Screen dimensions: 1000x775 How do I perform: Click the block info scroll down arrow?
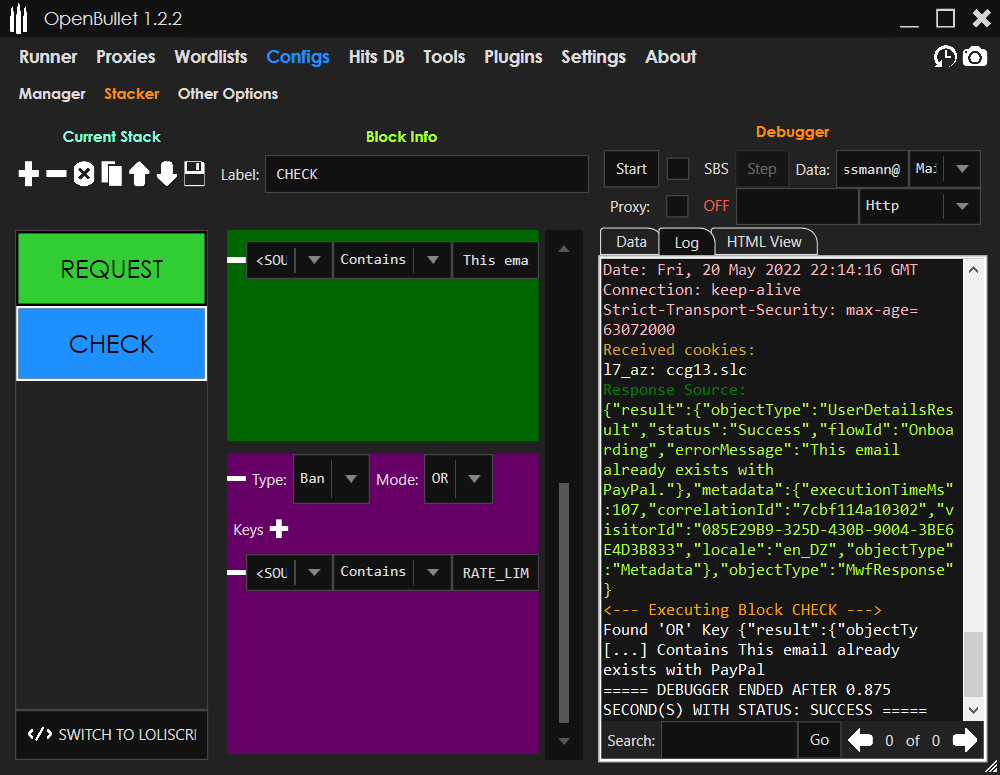(564, 741)
